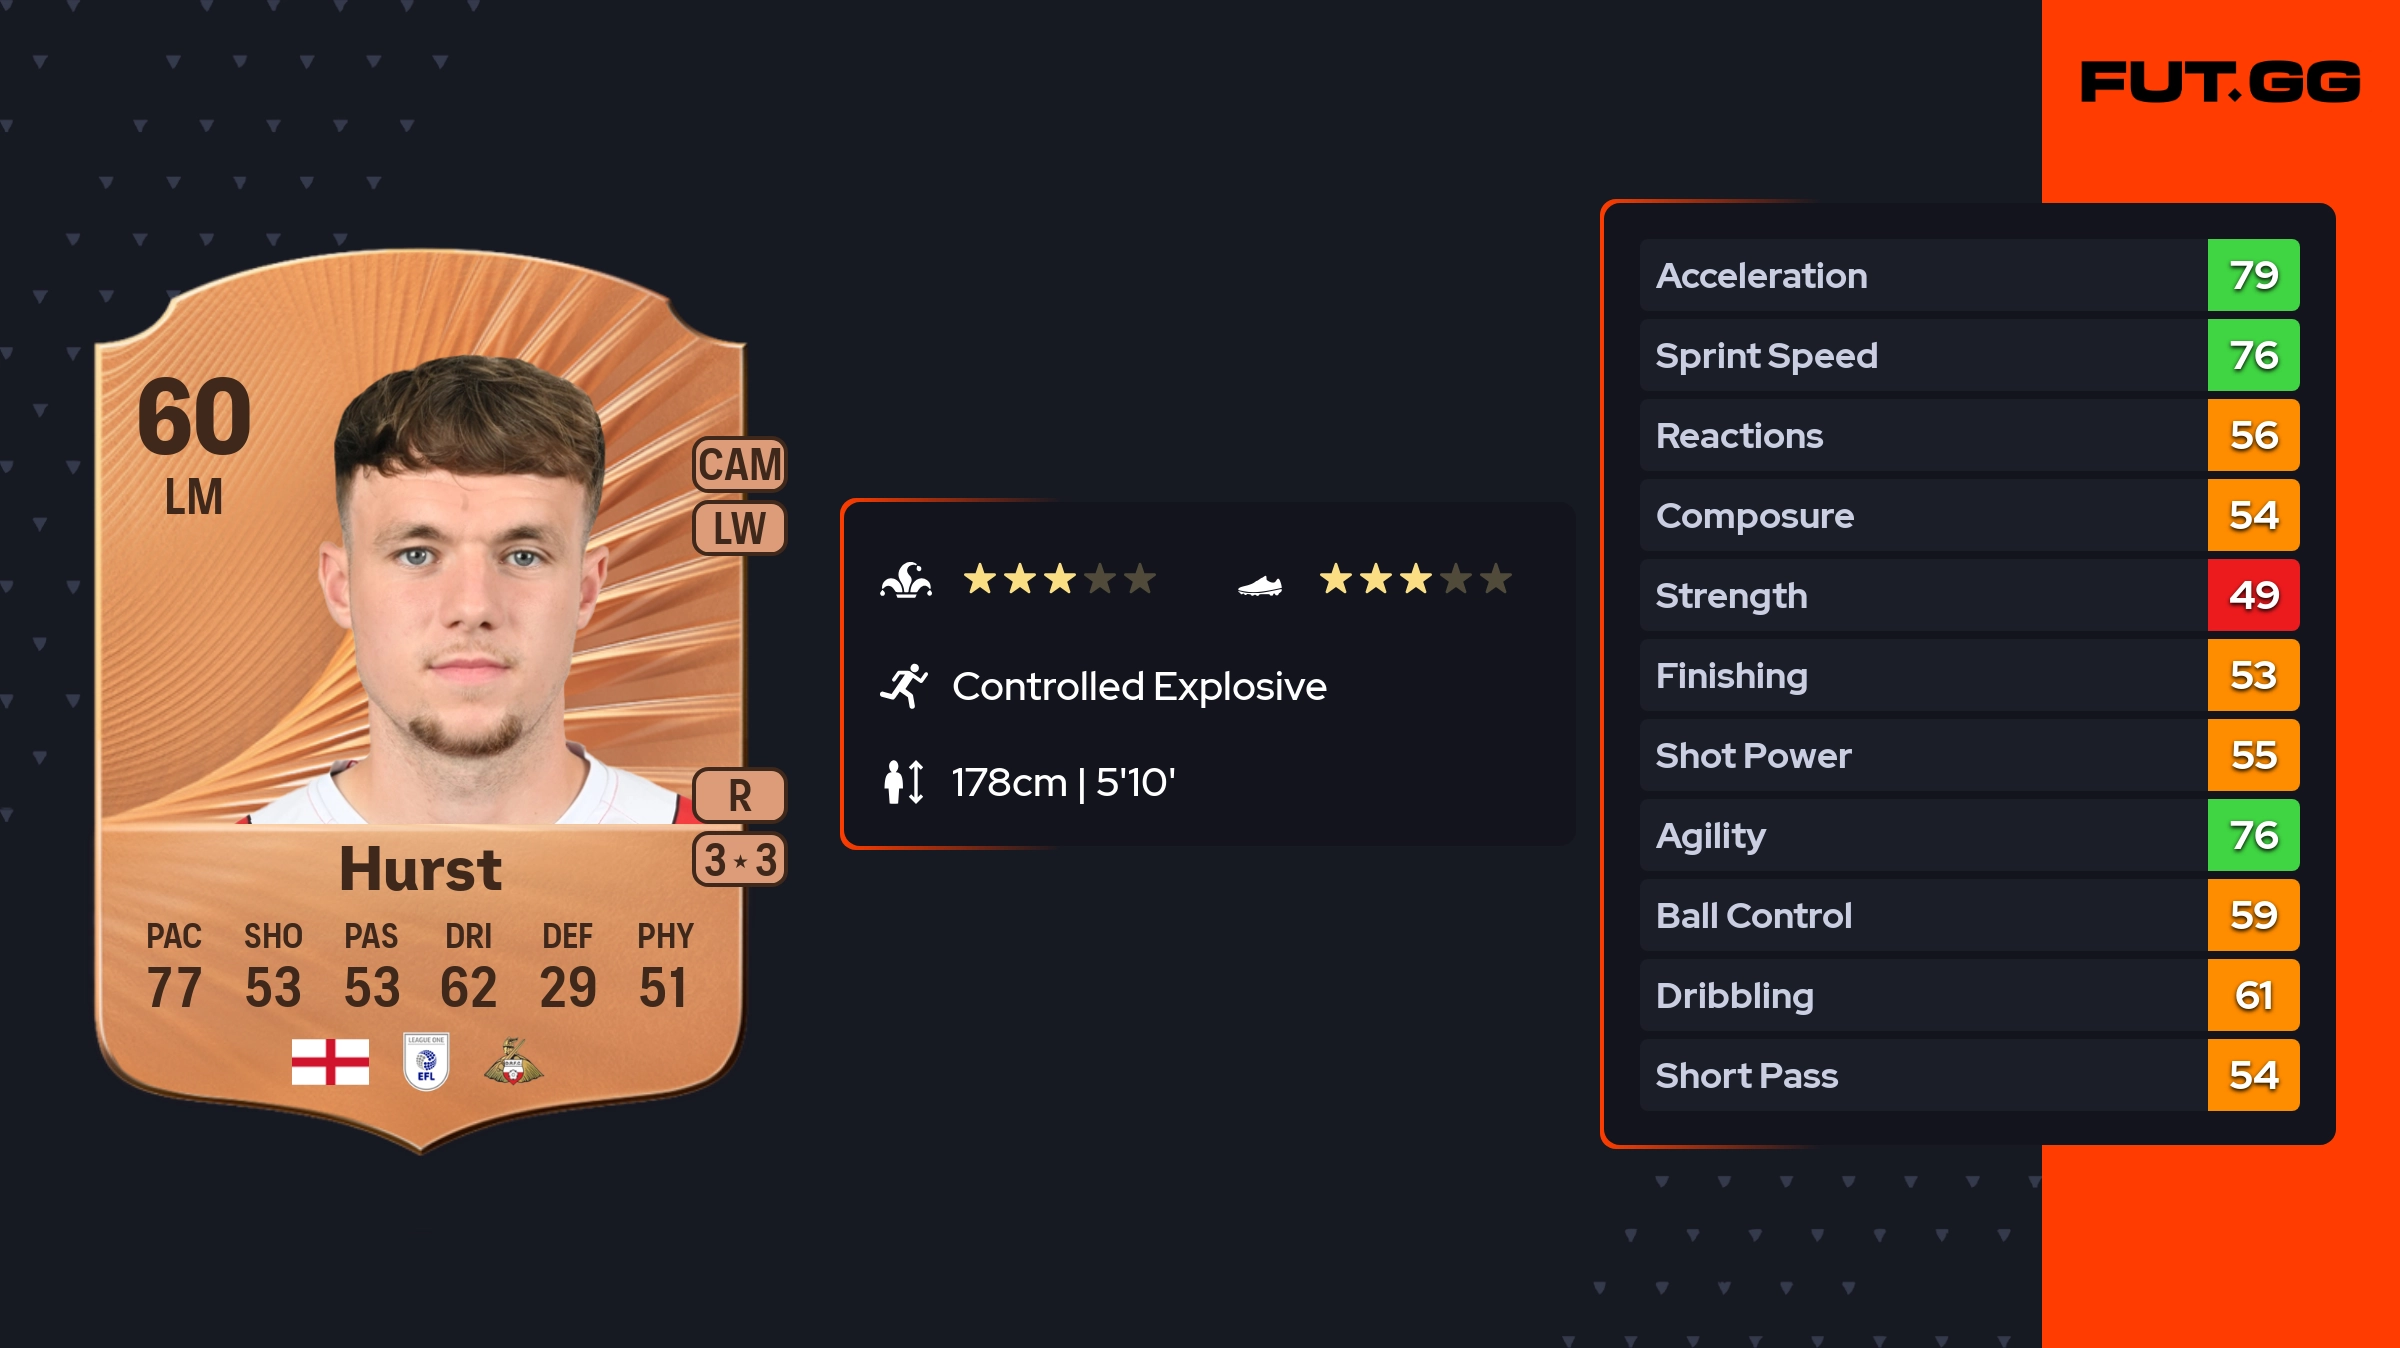Select the Sprint Speed stat row
The width and height of the screenshot is (2400, 1348).
[x=1920, y=355]
